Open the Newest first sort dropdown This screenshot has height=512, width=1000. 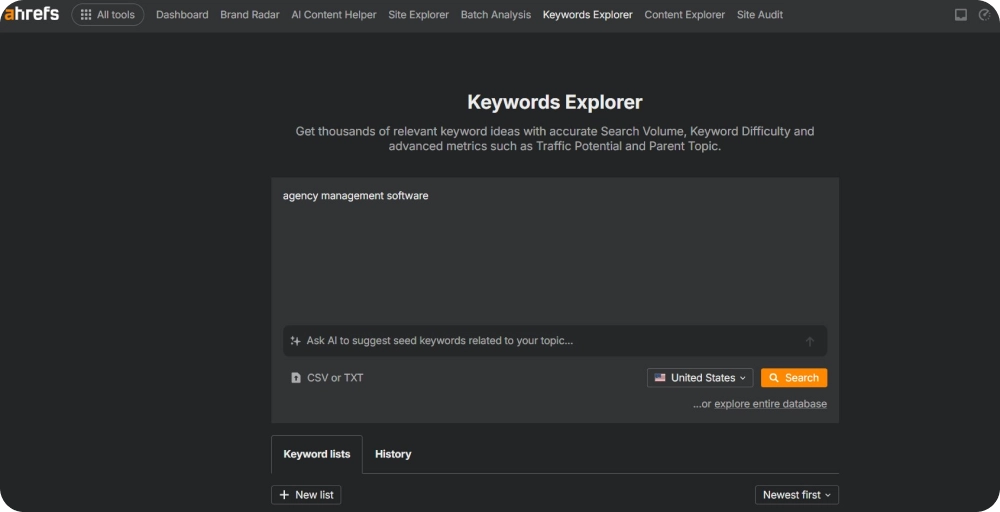coord(797,495)
